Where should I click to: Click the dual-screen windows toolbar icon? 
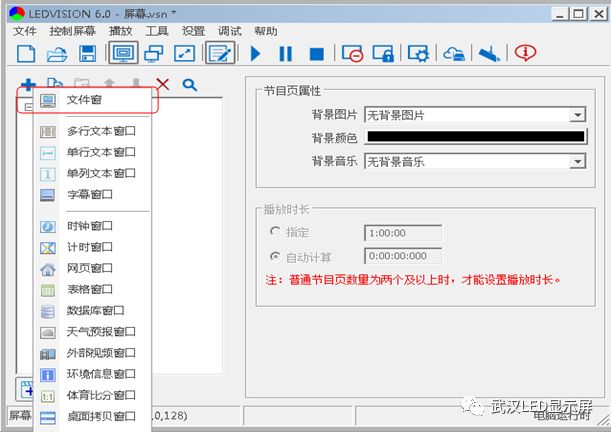click(x=153, y=53)
